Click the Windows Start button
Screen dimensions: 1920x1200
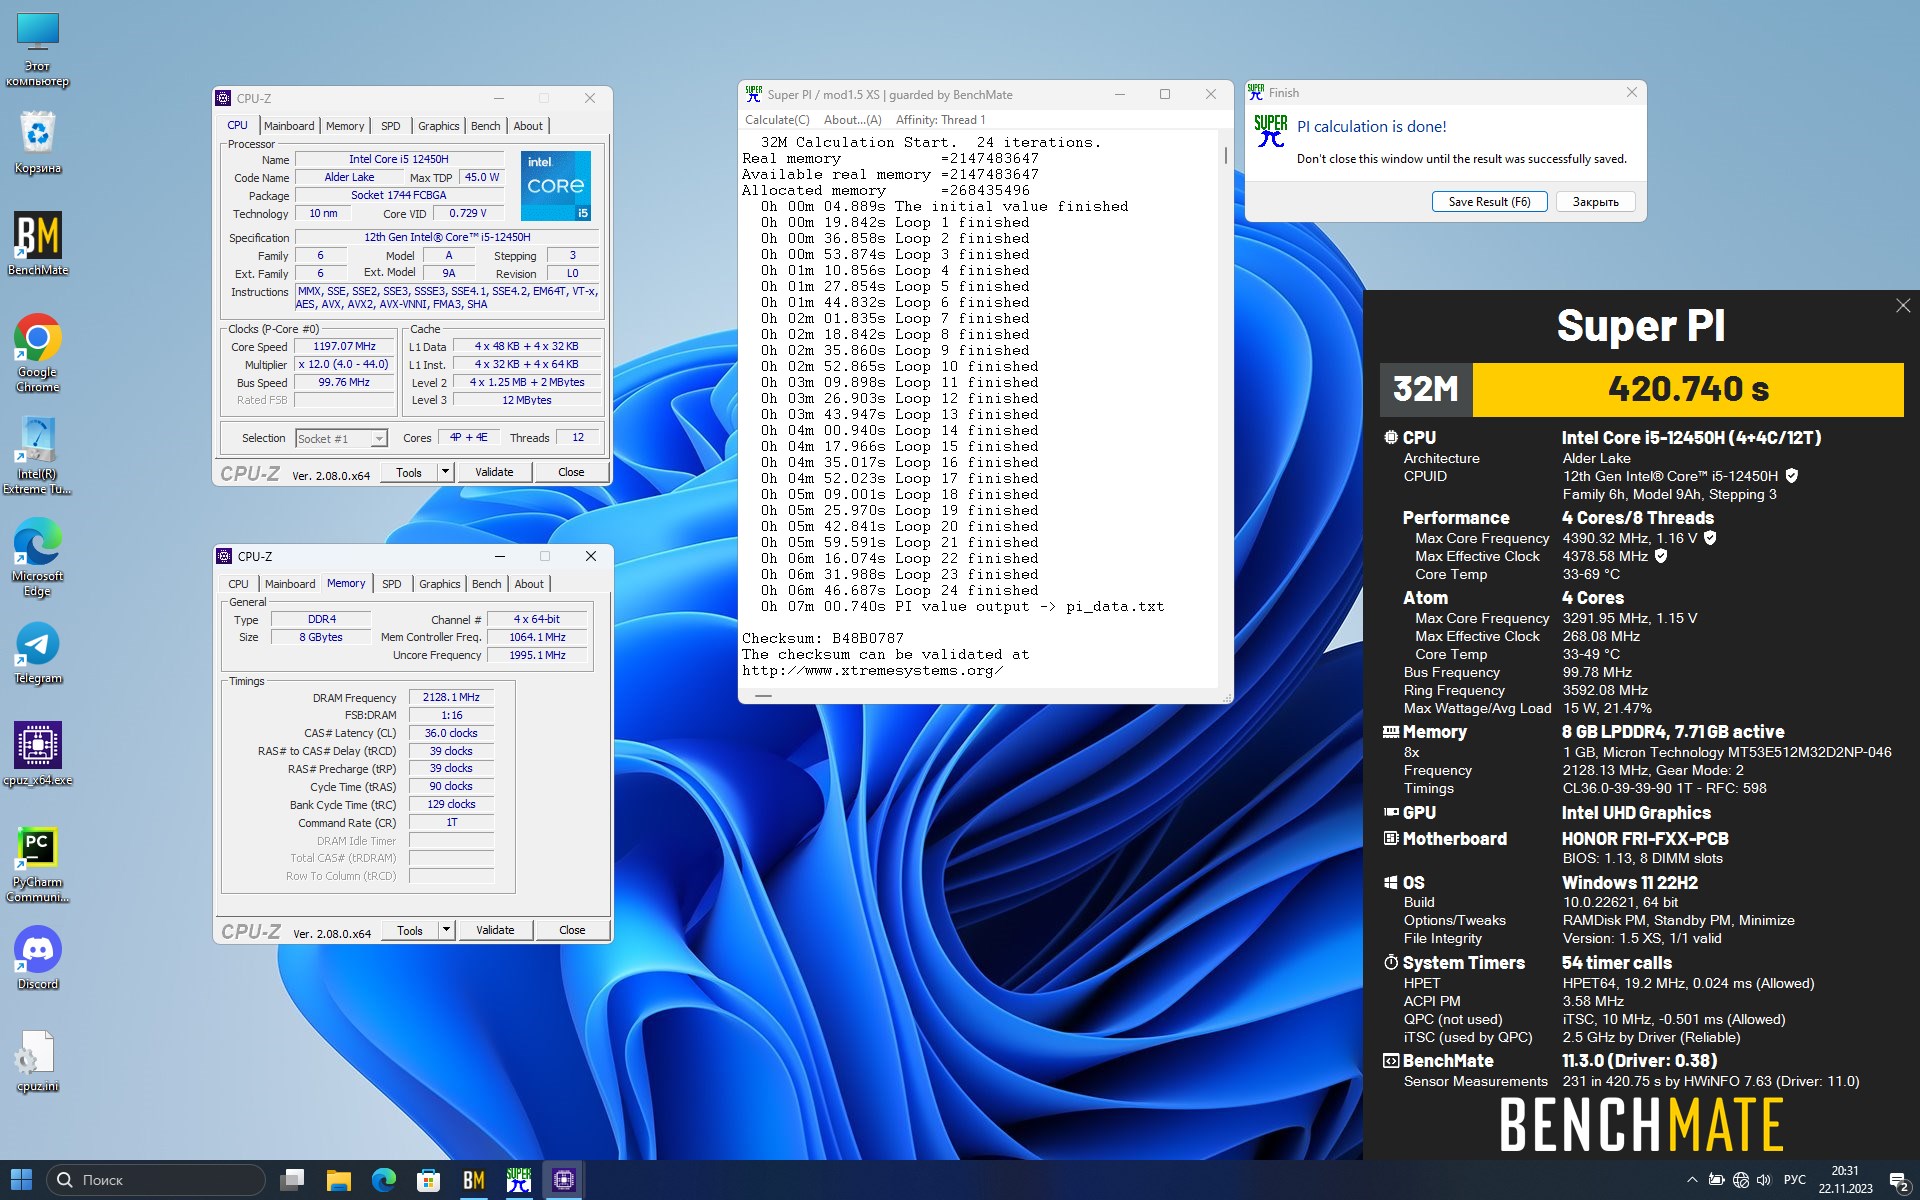[21, 1180]
